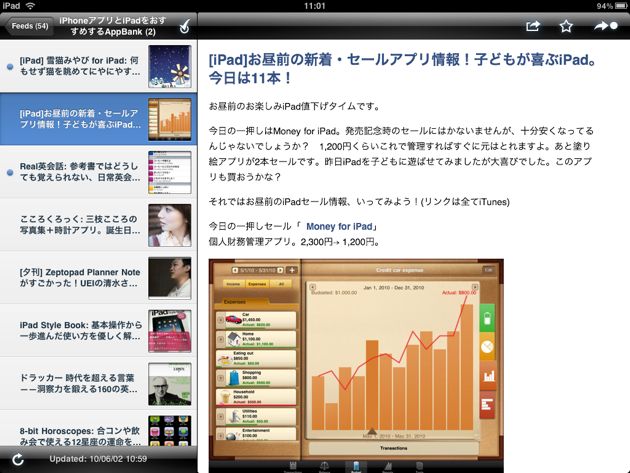The image size is (630, 473).
Task: Refresh feeds with the reload icon
Action: click(x=18, y=459)
